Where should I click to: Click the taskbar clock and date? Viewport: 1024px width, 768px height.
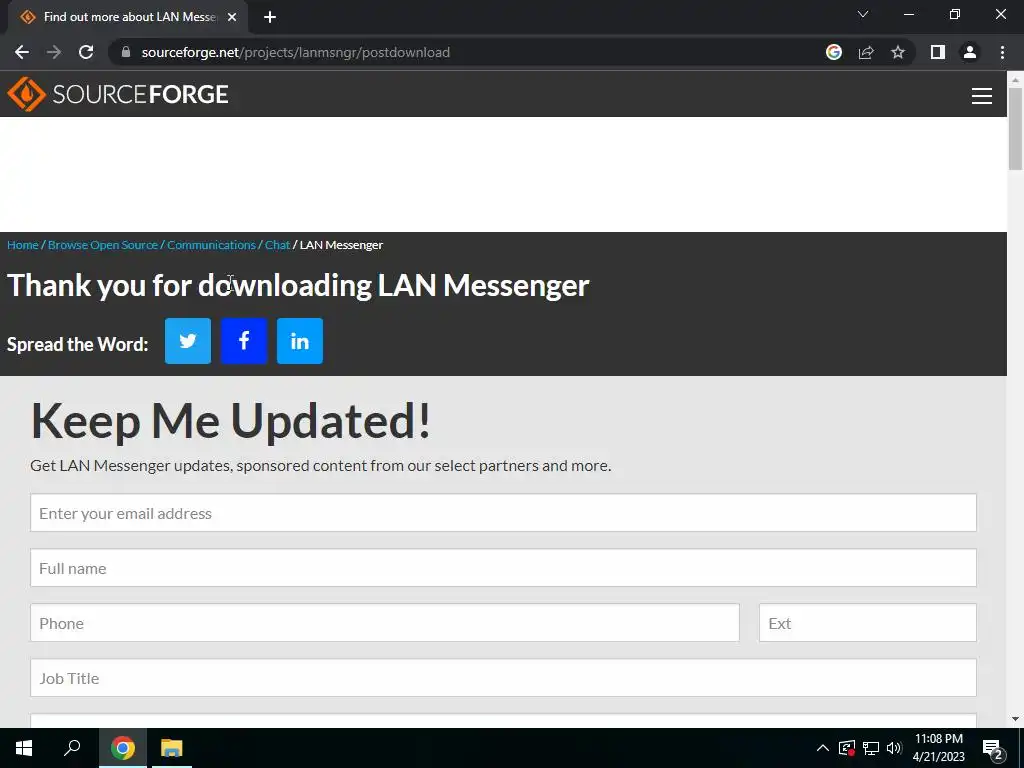938,748
